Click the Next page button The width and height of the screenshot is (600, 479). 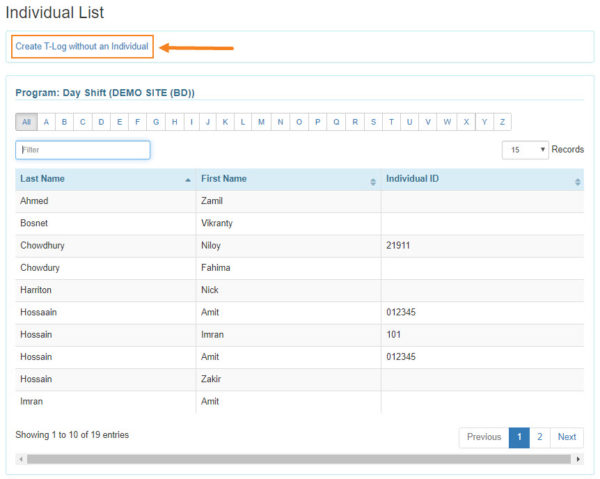[567, 437]
